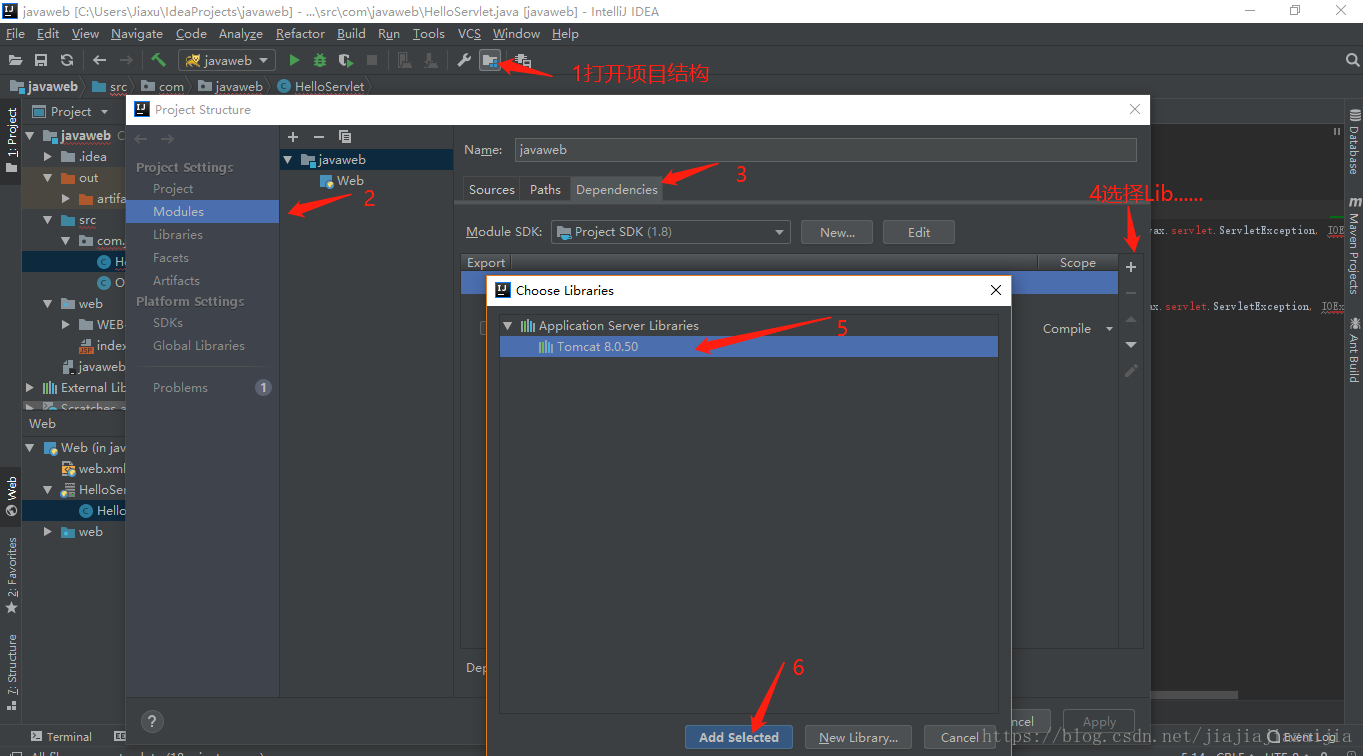Open the Project Structure toolbar icon

point(490,60)
